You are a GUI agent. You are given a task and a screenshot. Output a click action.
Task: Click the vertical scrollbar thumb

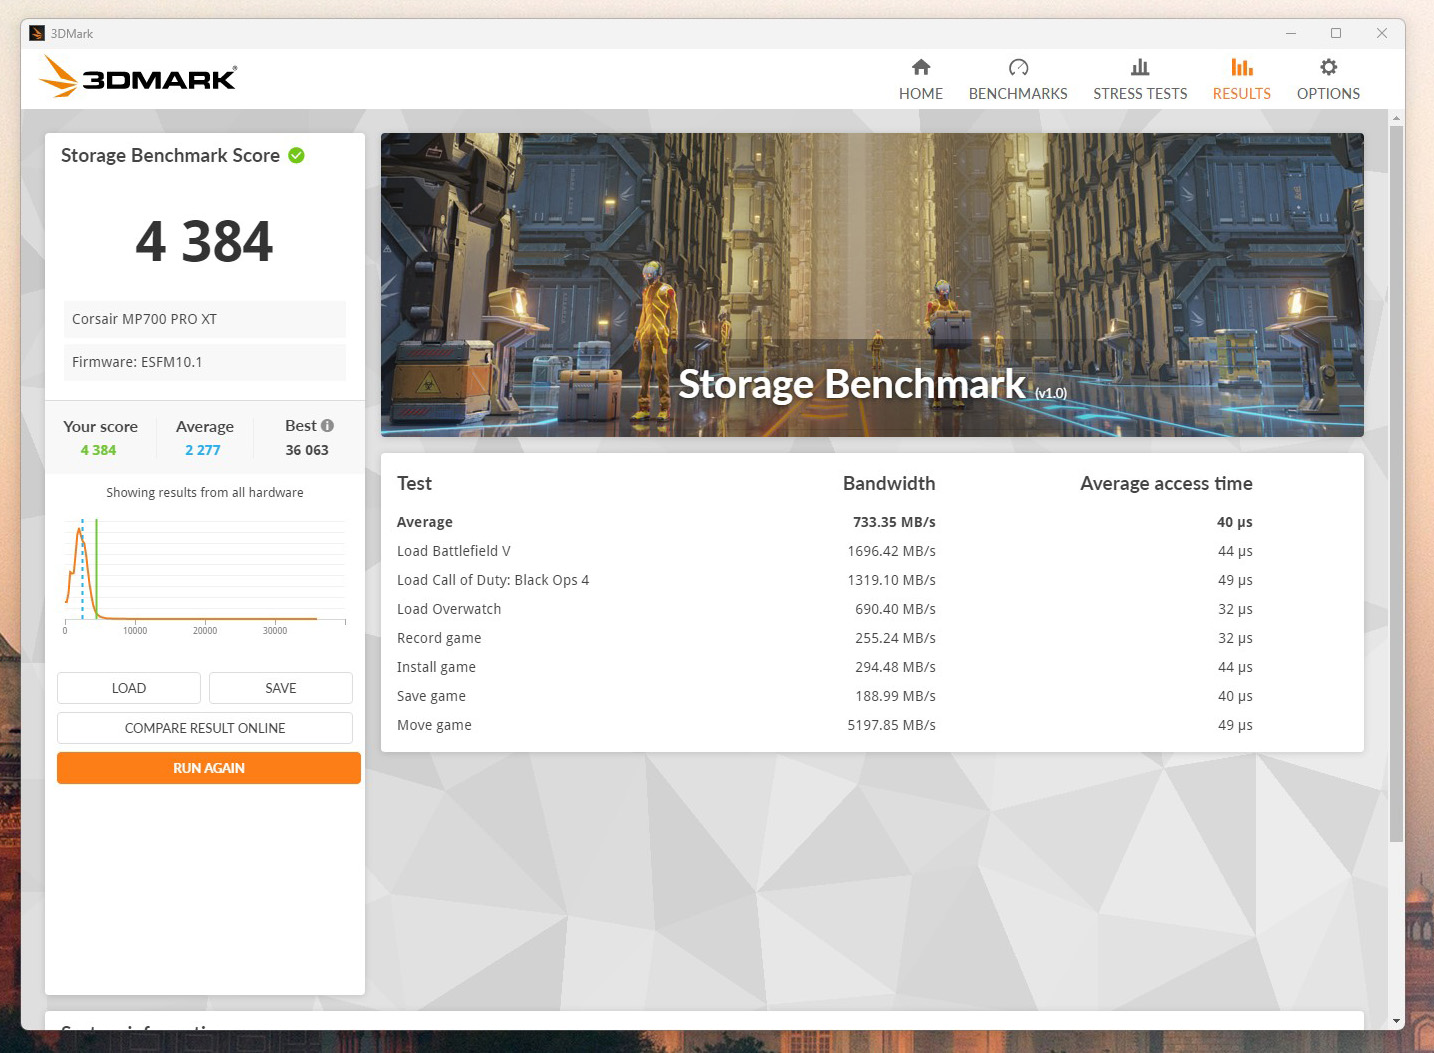pyautogui.click(x=1396, y=480)
